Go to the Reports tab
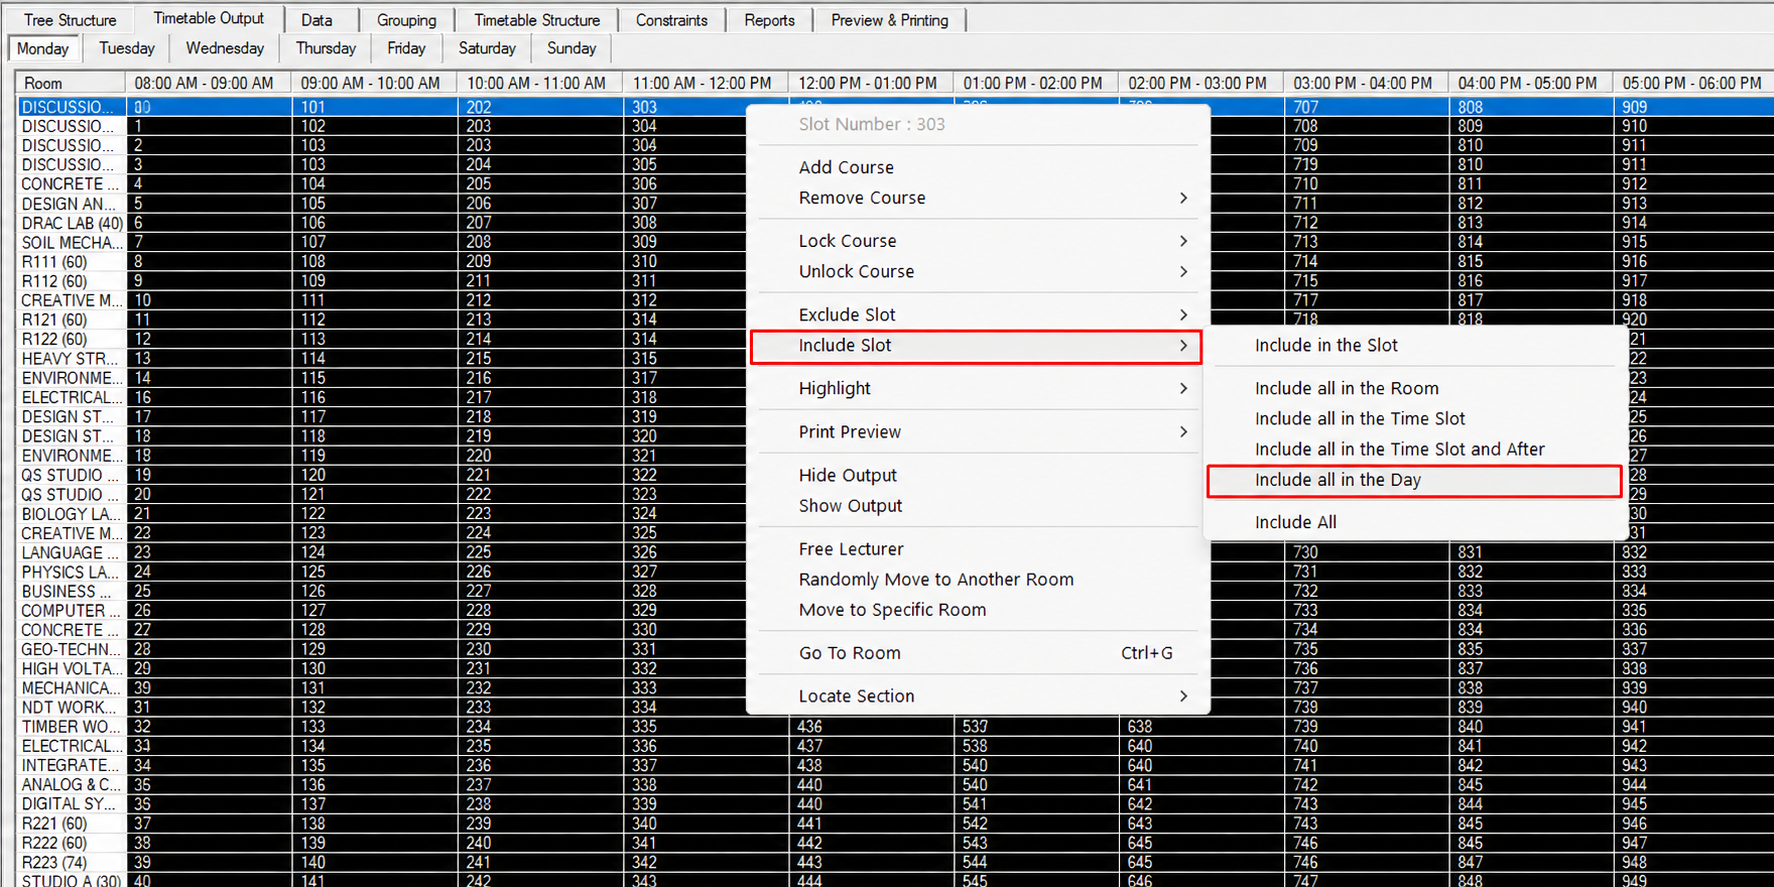 point(769,20)
